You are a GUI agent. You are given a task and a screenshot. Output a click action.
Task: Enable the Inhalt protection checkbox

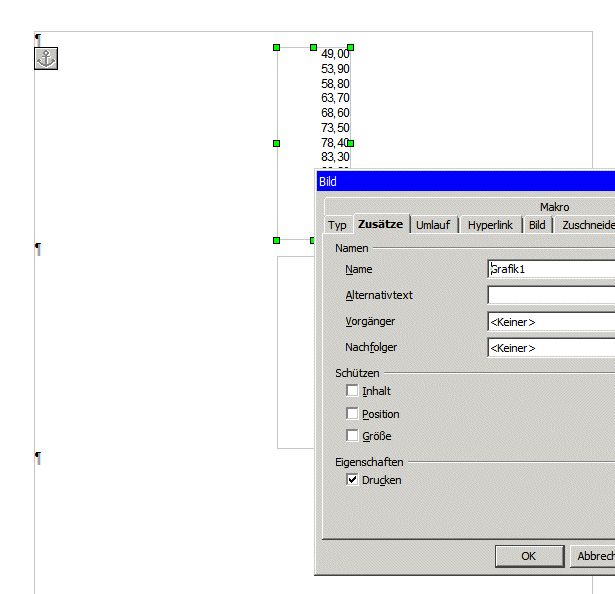tap(352, 391)
